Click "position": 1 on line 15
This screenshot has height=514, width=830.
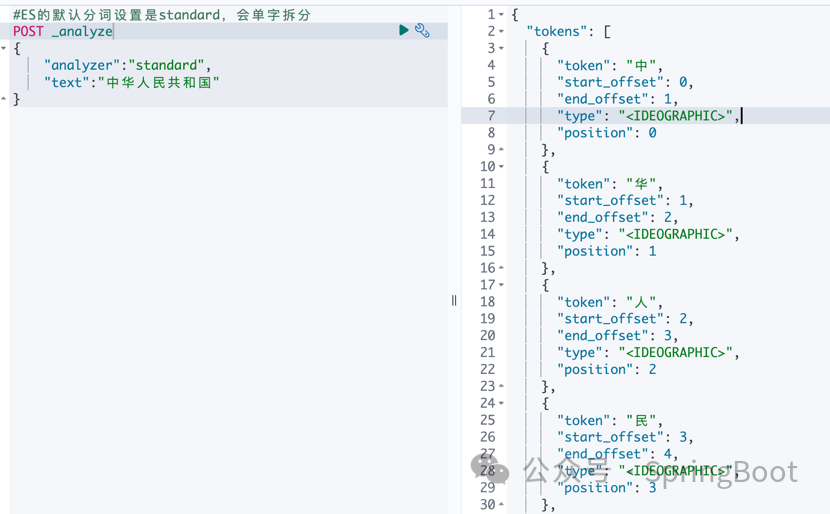click(607, 251)
